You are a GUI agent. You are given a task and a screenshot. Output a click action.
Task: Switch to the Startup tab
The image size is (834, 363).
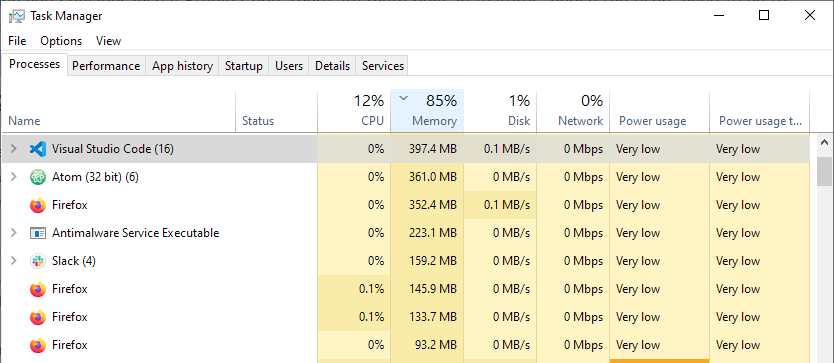pos(244,66)
